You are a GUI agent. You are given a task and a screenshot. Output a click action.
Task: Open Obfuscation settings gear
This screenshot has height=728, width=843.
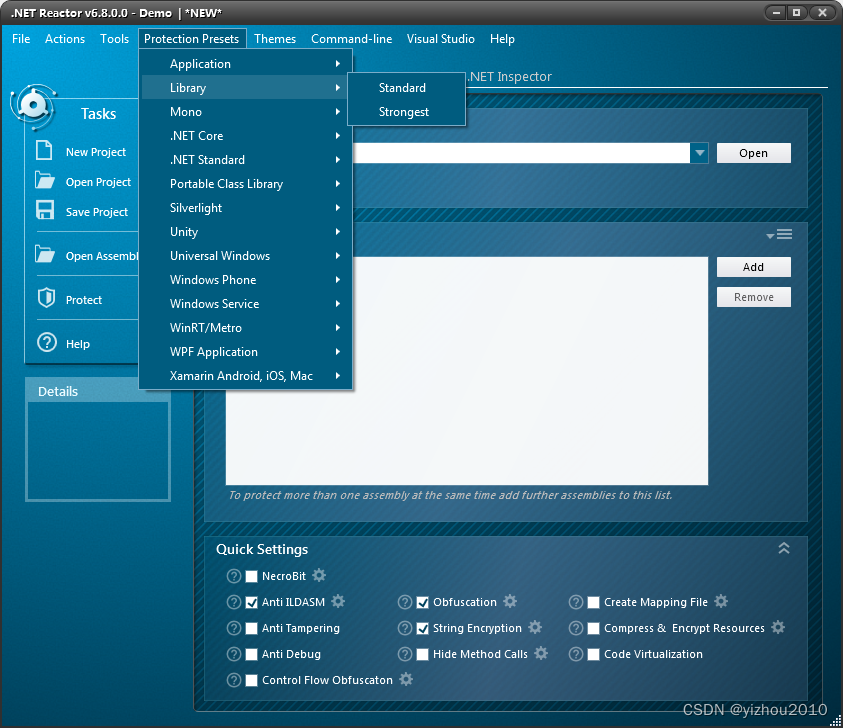[510, 601]
